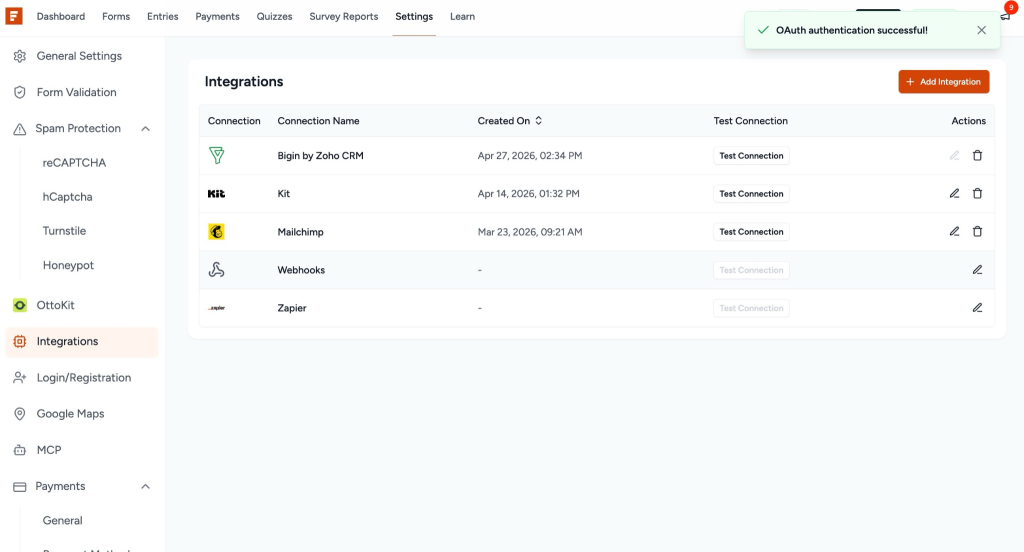Open the Learn tab

click(462, 16)
